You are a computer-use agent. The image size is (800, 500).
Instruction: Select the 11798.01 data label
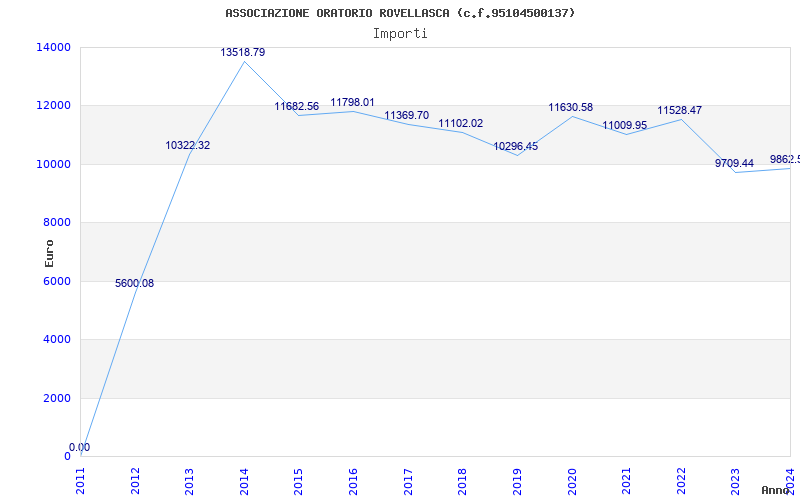[x=353, y=103]
